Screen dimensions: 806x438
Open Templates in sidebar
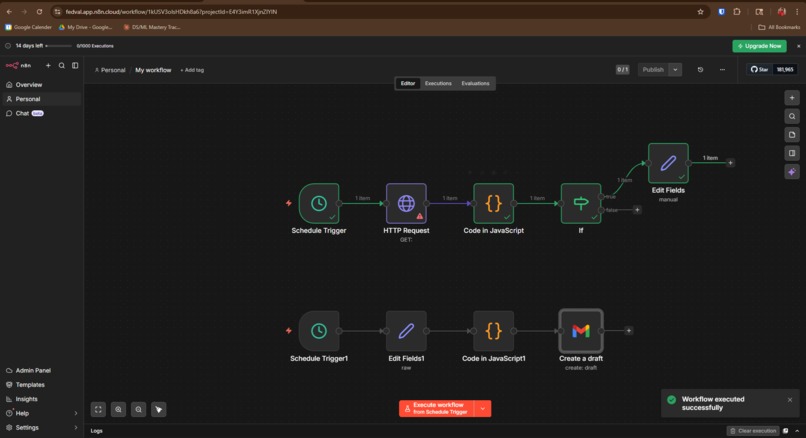coord(41,385)
